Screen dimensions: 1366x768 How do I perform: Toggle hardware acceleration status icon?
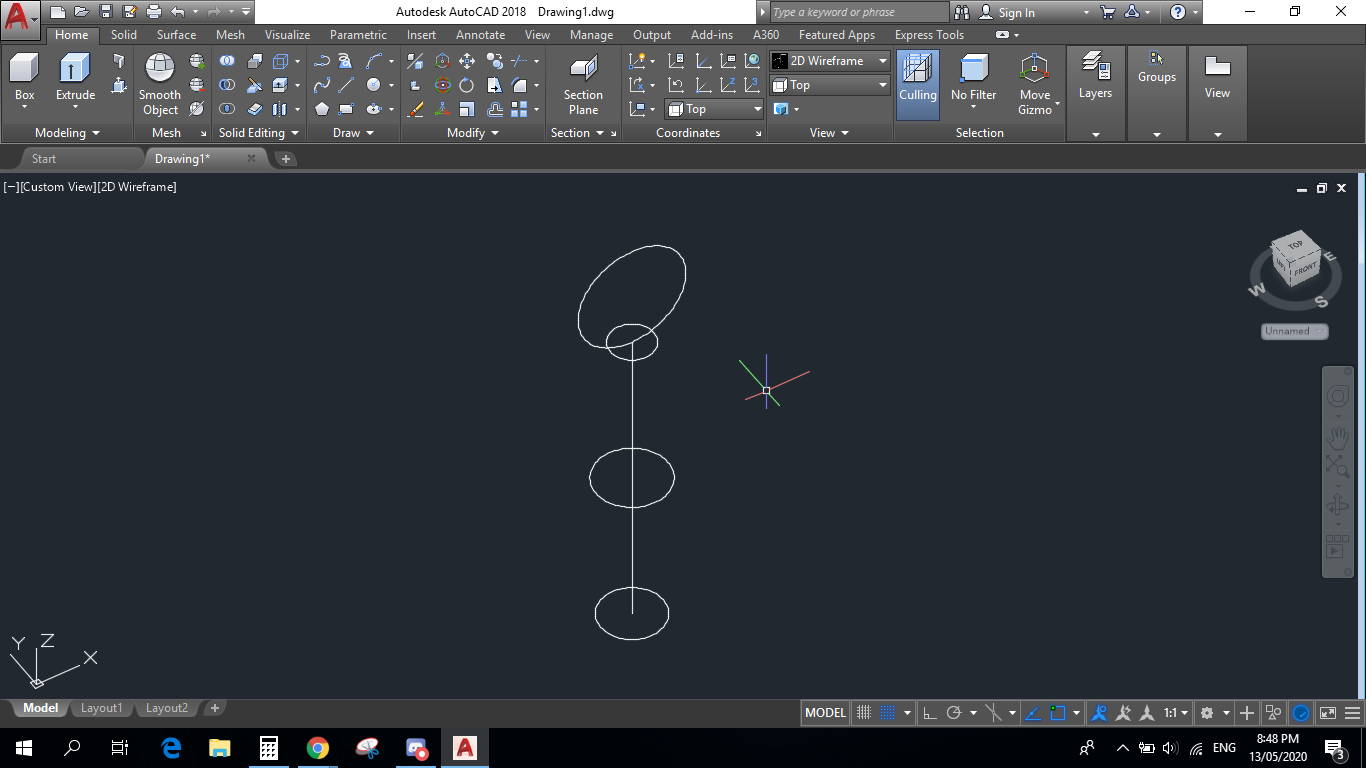(1301, 713)
